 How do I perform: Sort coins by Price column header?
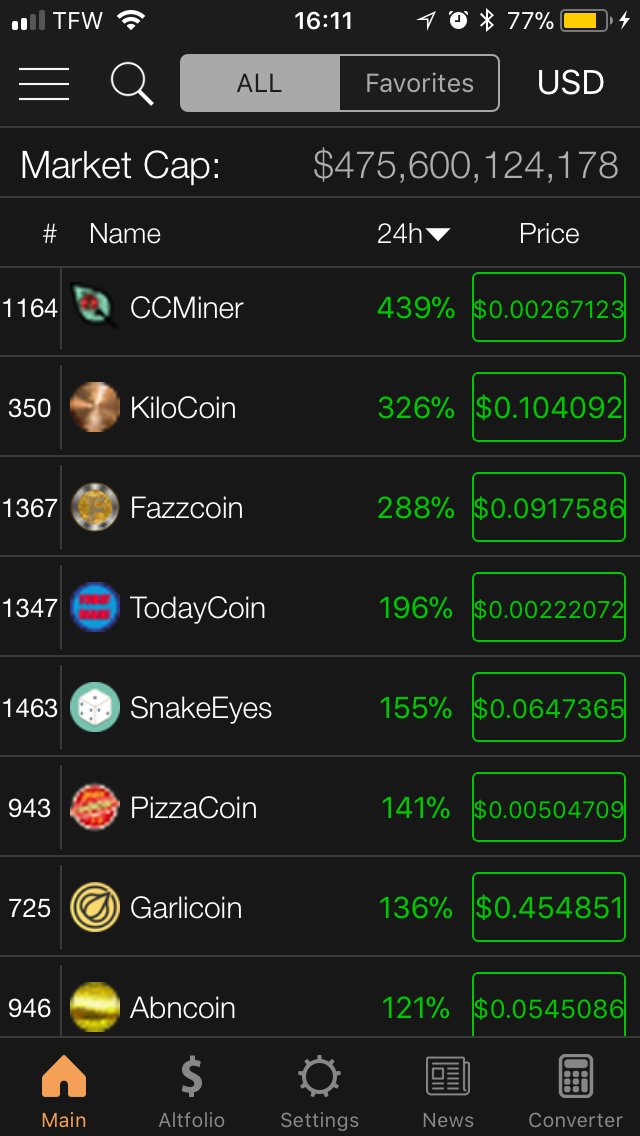pyautogui.click(x=549, y=234)
